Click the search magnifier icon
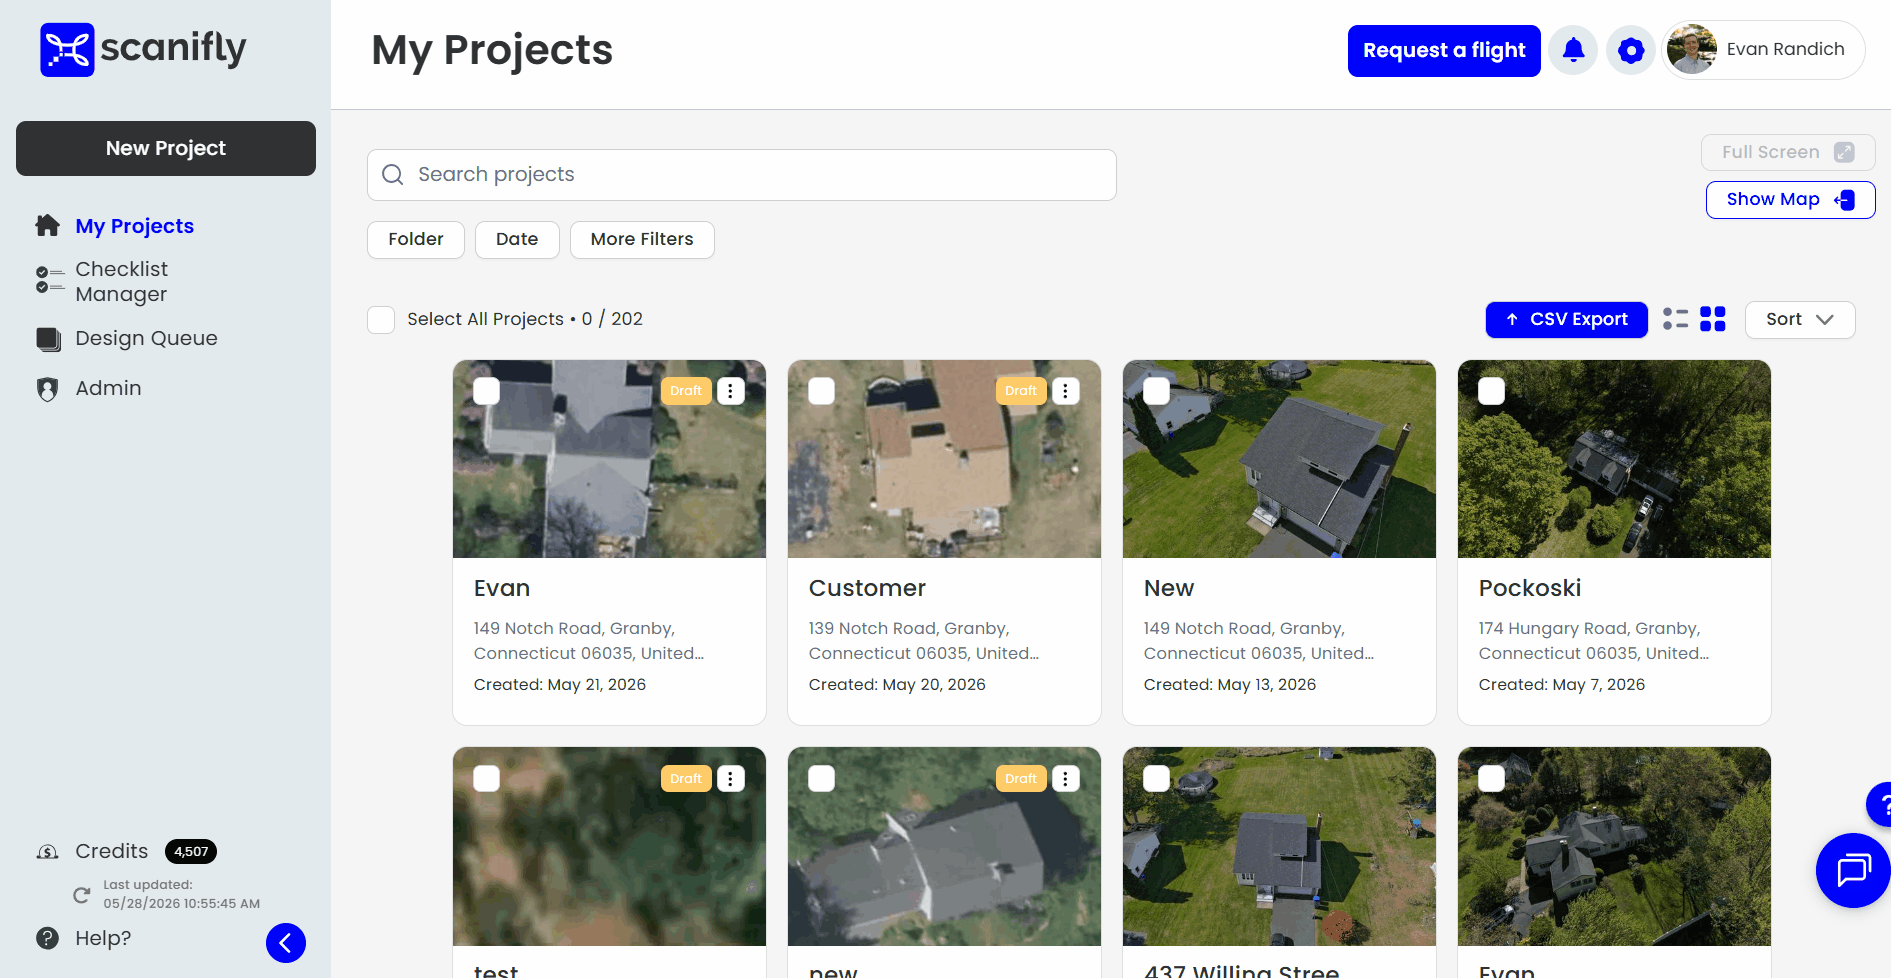Screen dimensions: 1891x978 tap(393, 175)
